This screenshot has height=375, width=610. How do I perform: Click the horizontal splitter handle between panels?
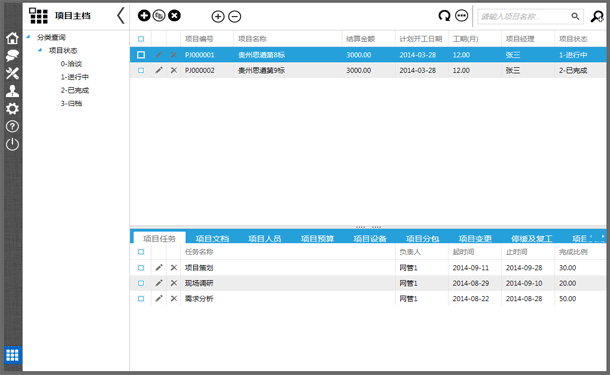[x=368, y=227]
